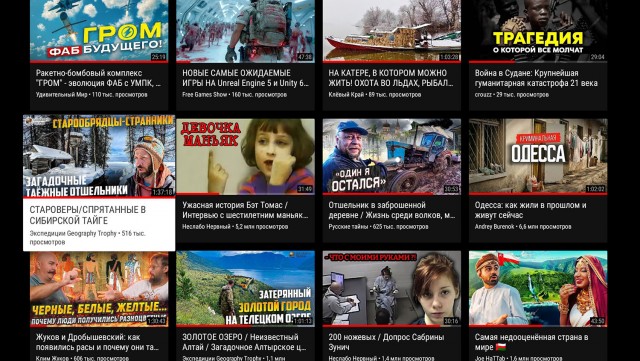Click the 1:02:02 duration badge
The width and height of the screenshot is (640, 361).
pyautogui.click(x=595, y=189)
